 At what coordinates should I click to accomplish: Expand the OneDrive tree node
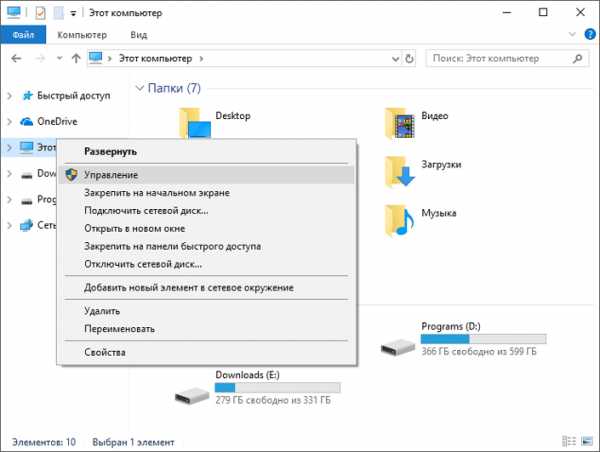pos(10,122)
